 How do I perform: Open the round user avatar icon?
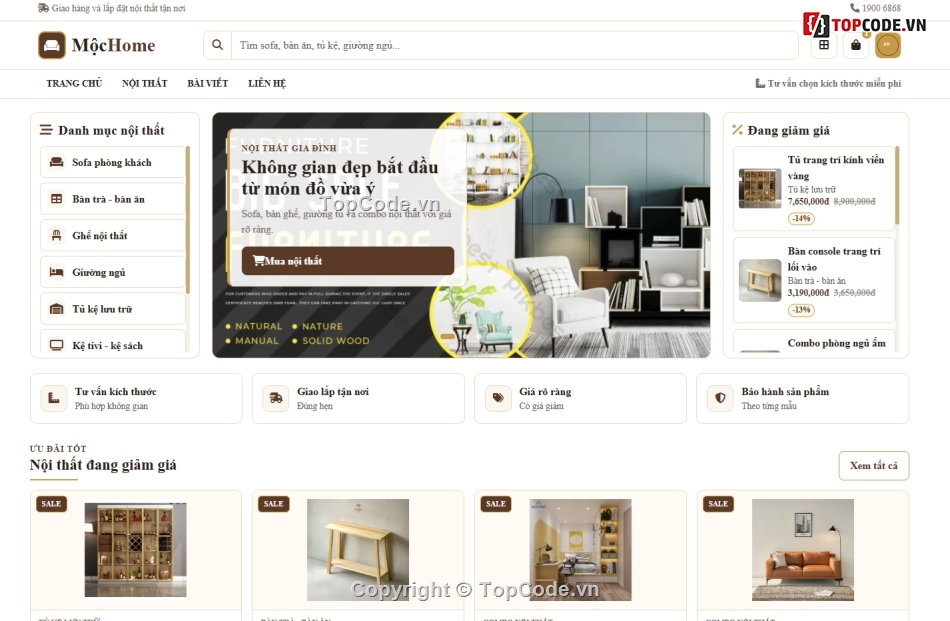click(888, 45)
